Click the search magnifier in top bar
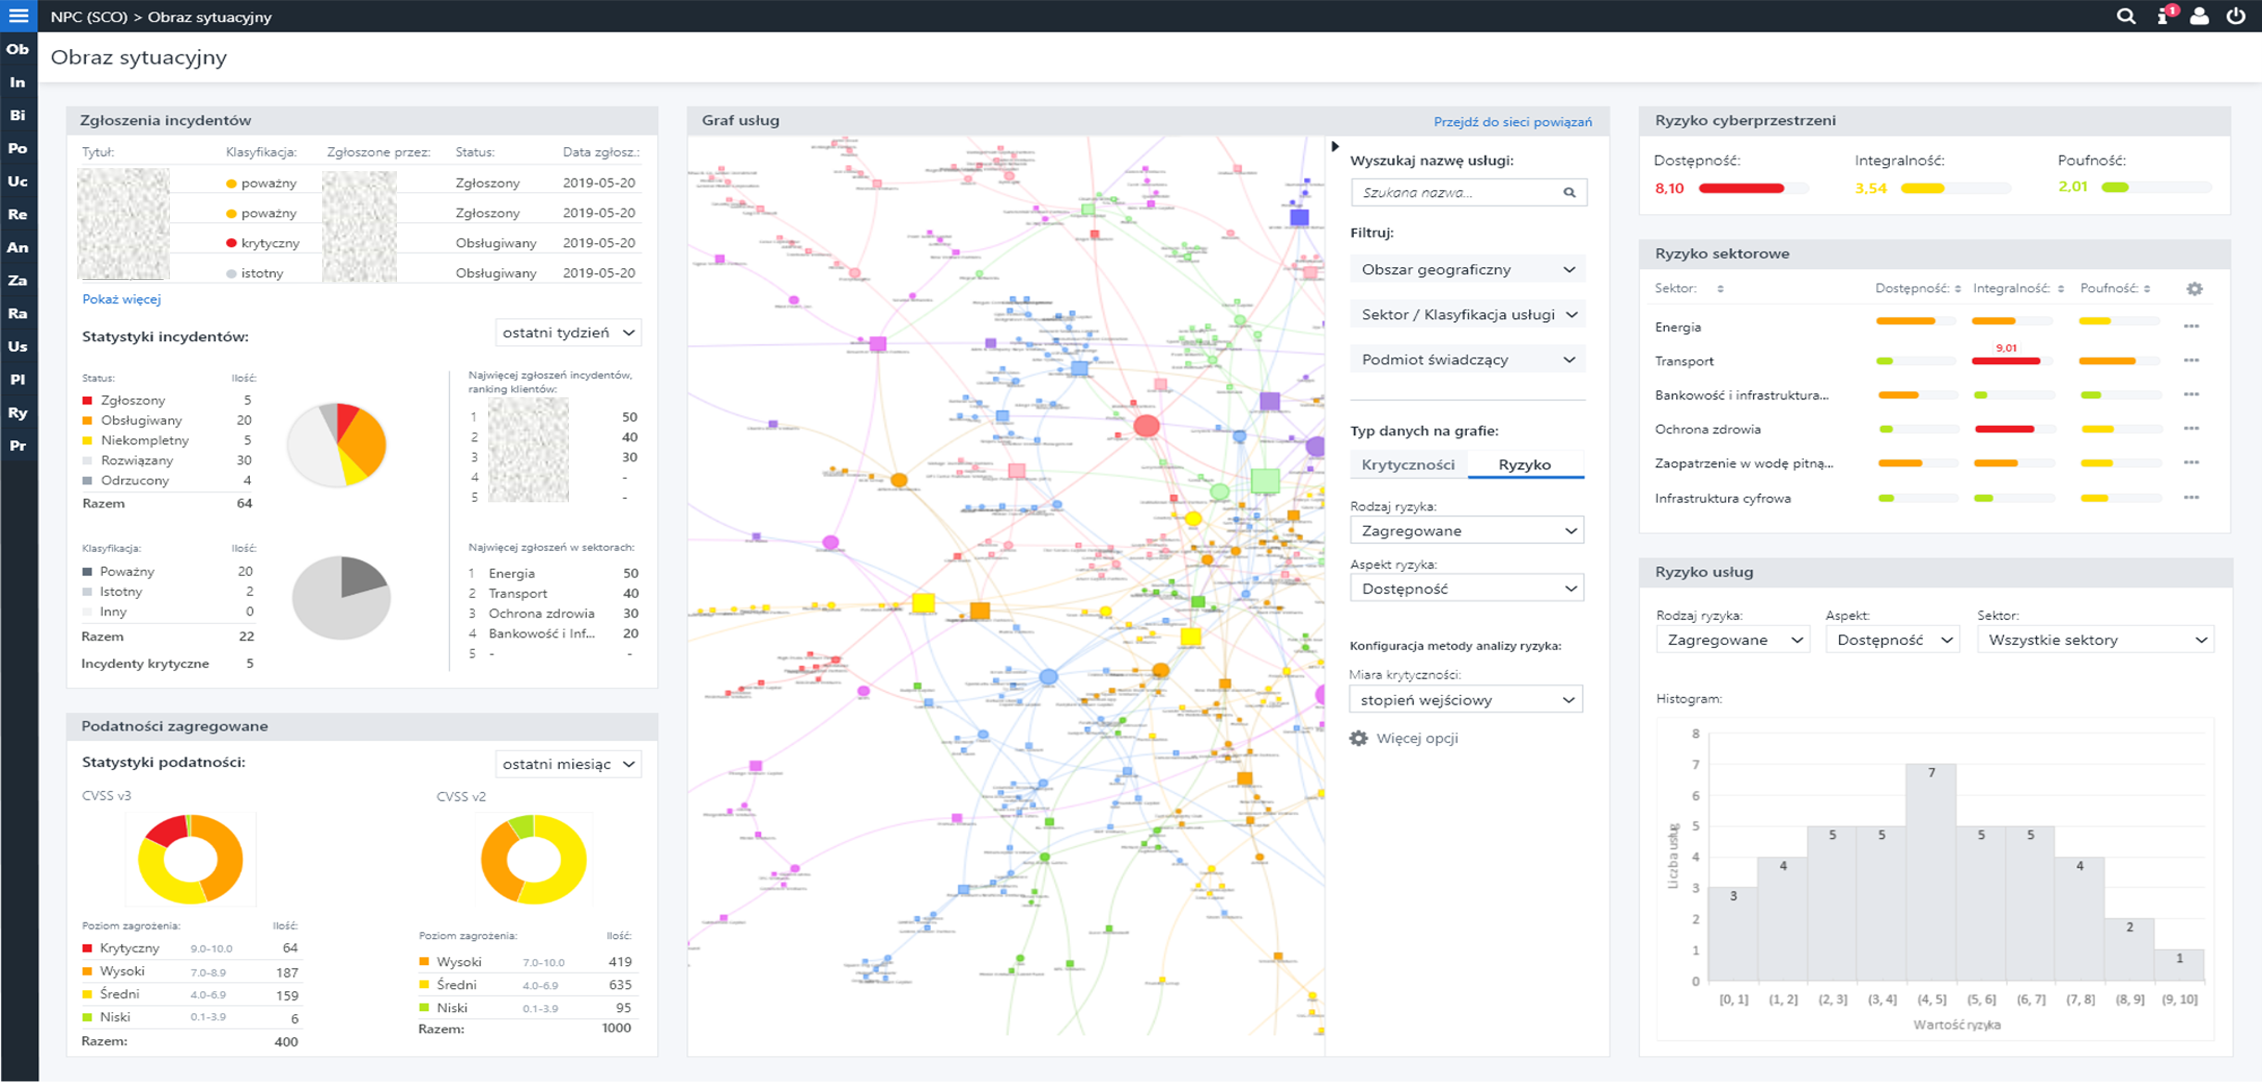Viewport: 2262px width, 1082px height. (x=2126, y=16)
